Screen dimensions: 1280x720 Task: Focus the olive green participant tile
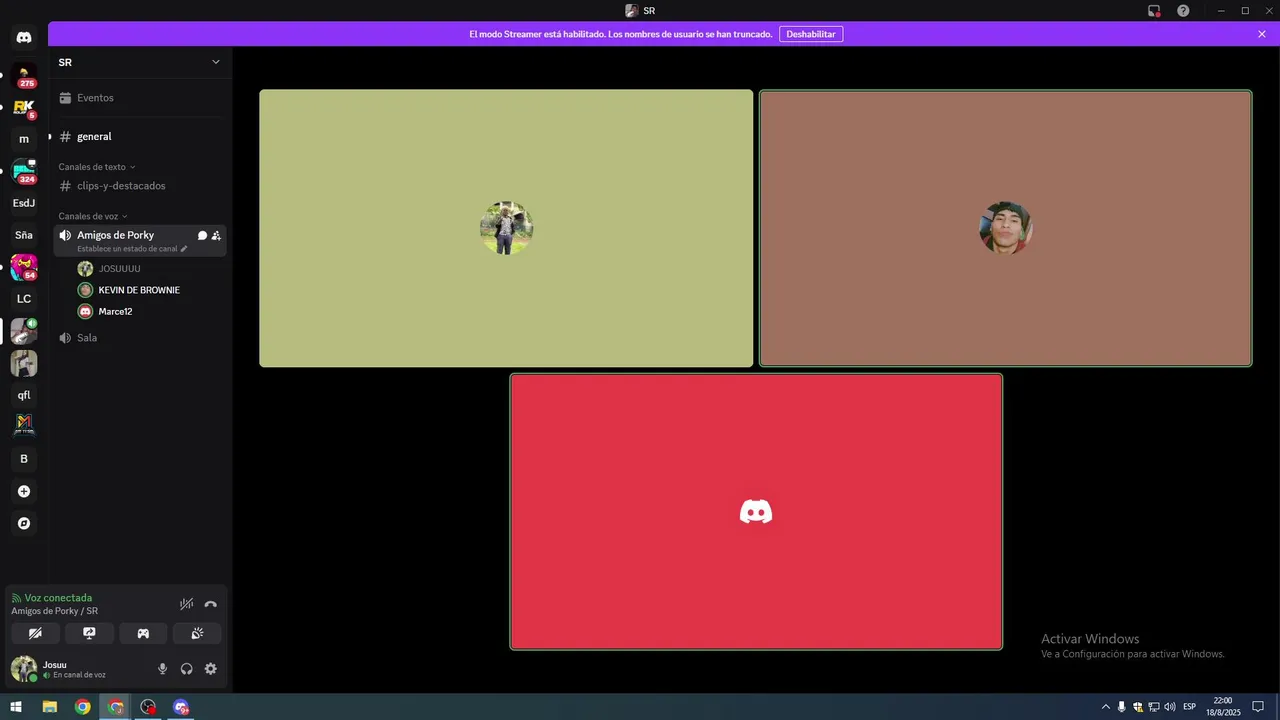(506, 228)
